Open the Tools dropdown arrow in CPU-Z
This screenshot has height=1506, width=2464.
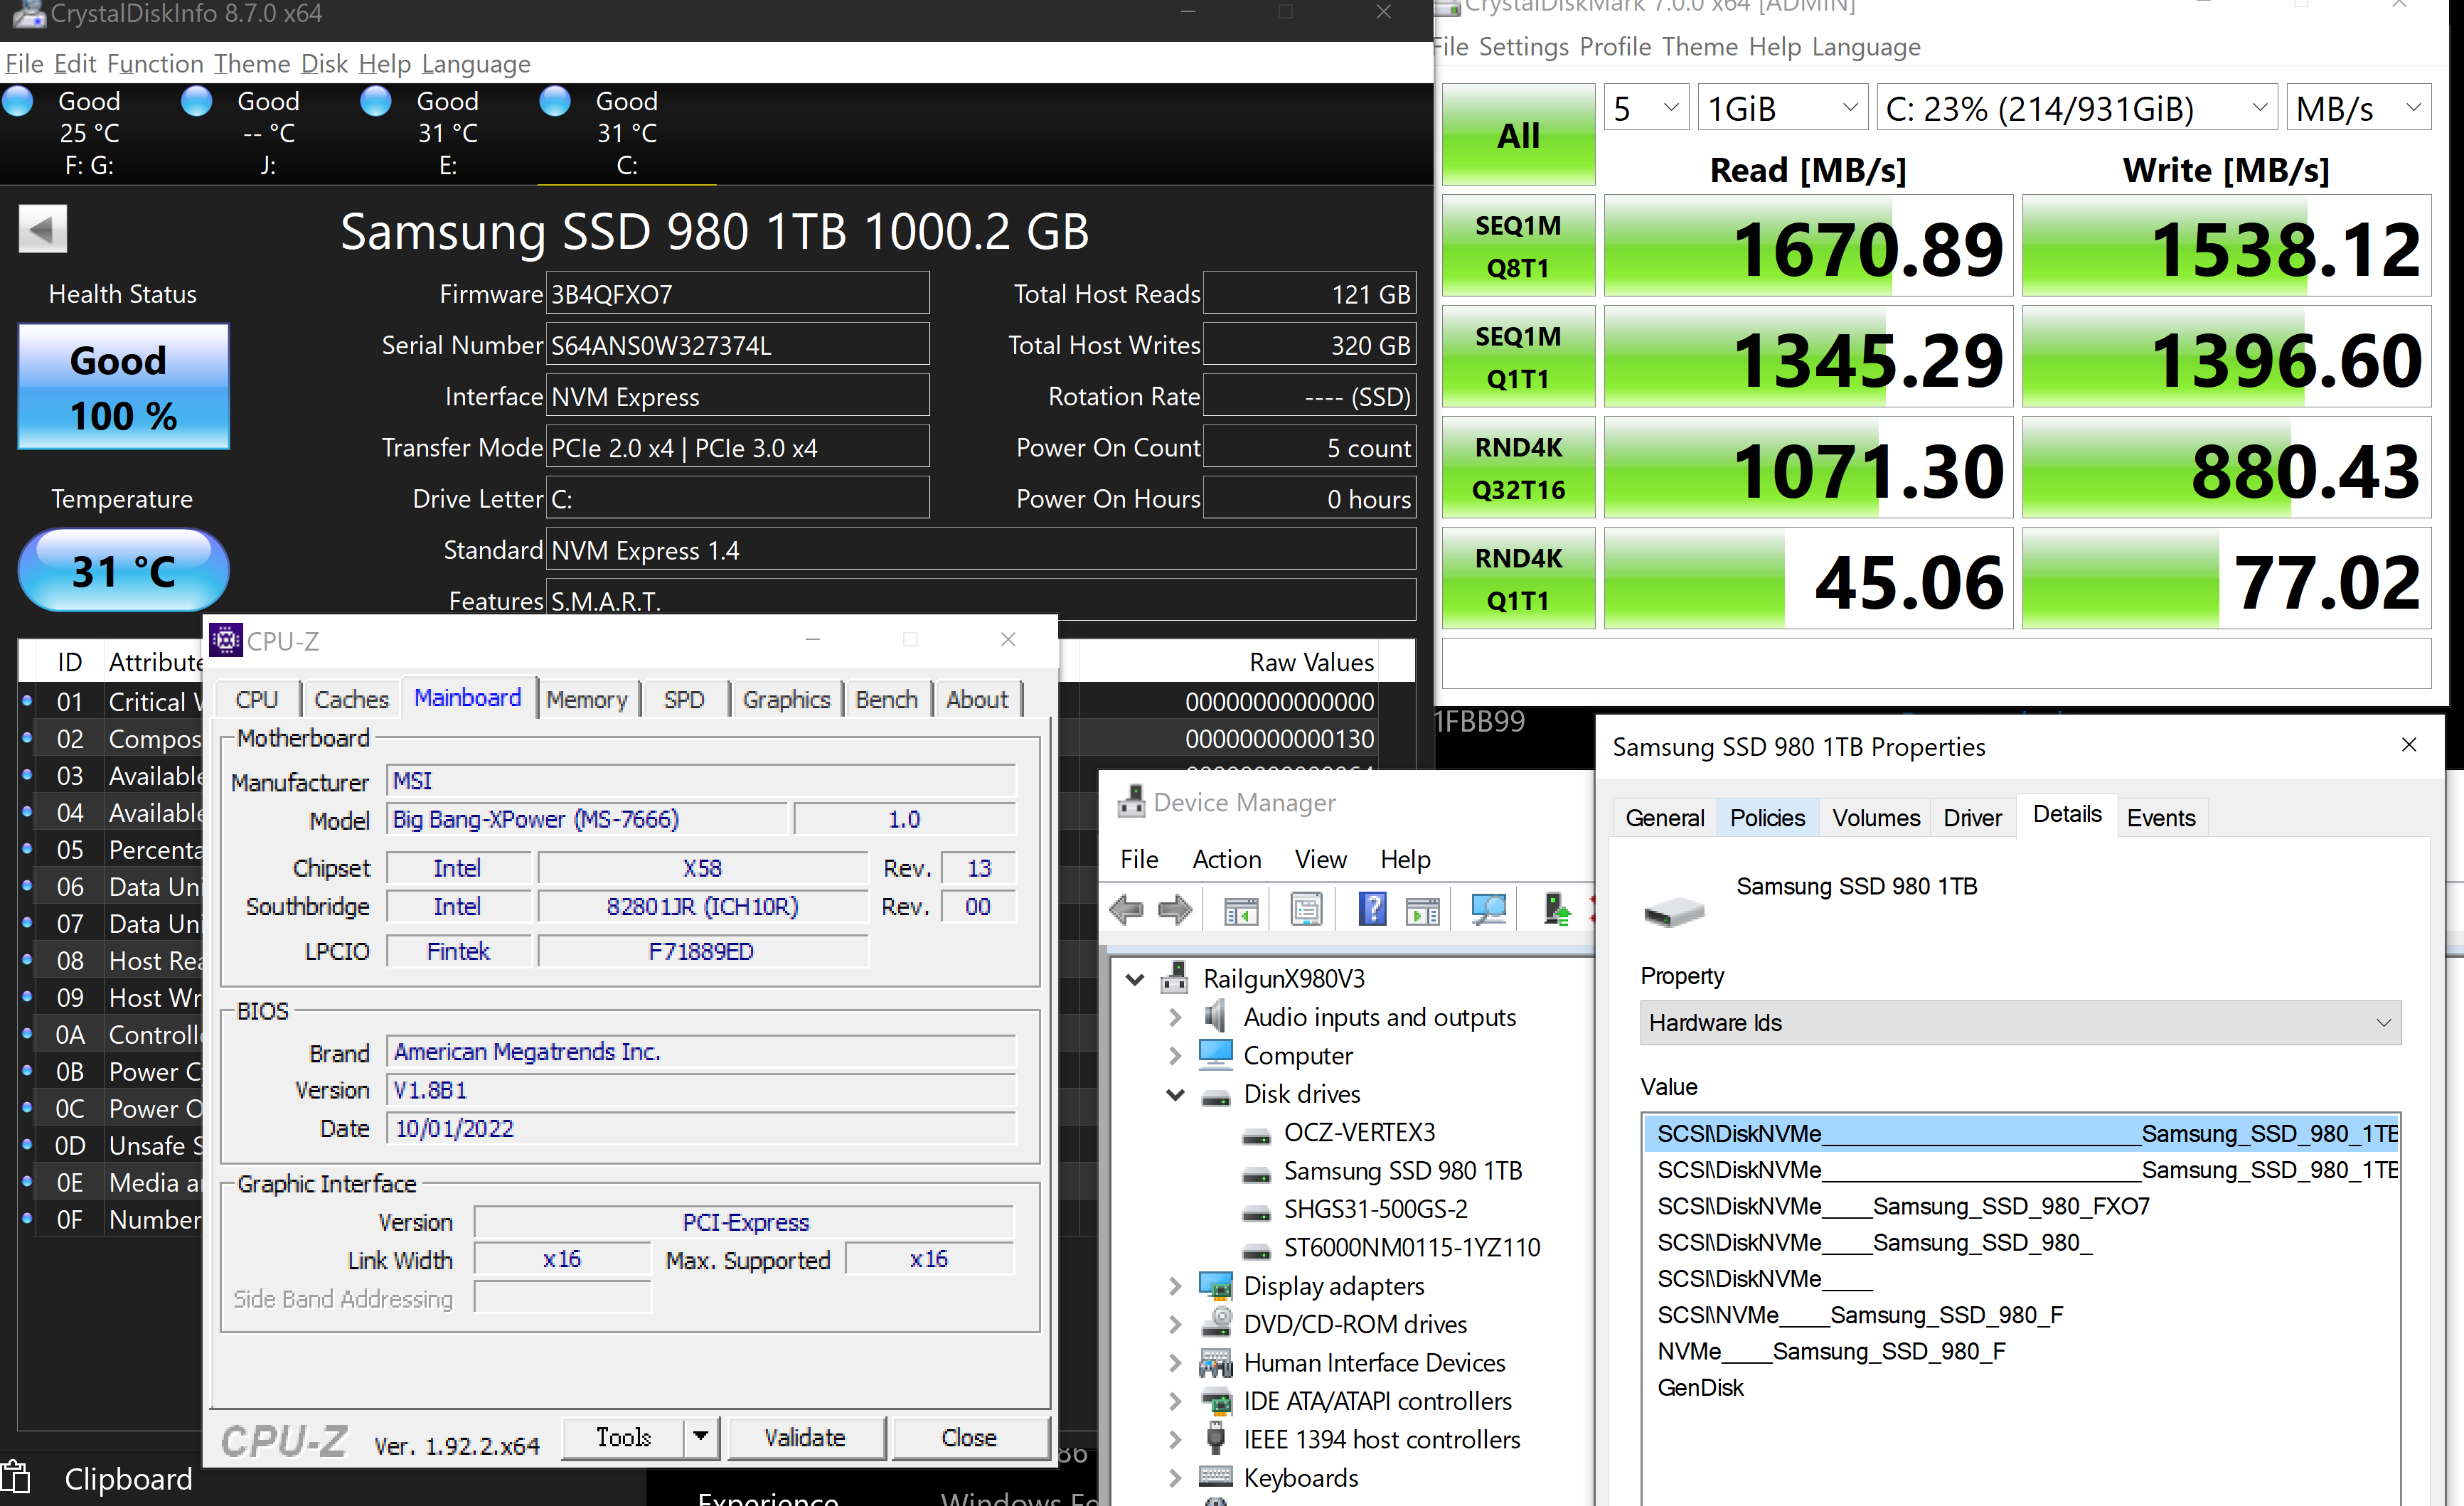coord(701,1437)
